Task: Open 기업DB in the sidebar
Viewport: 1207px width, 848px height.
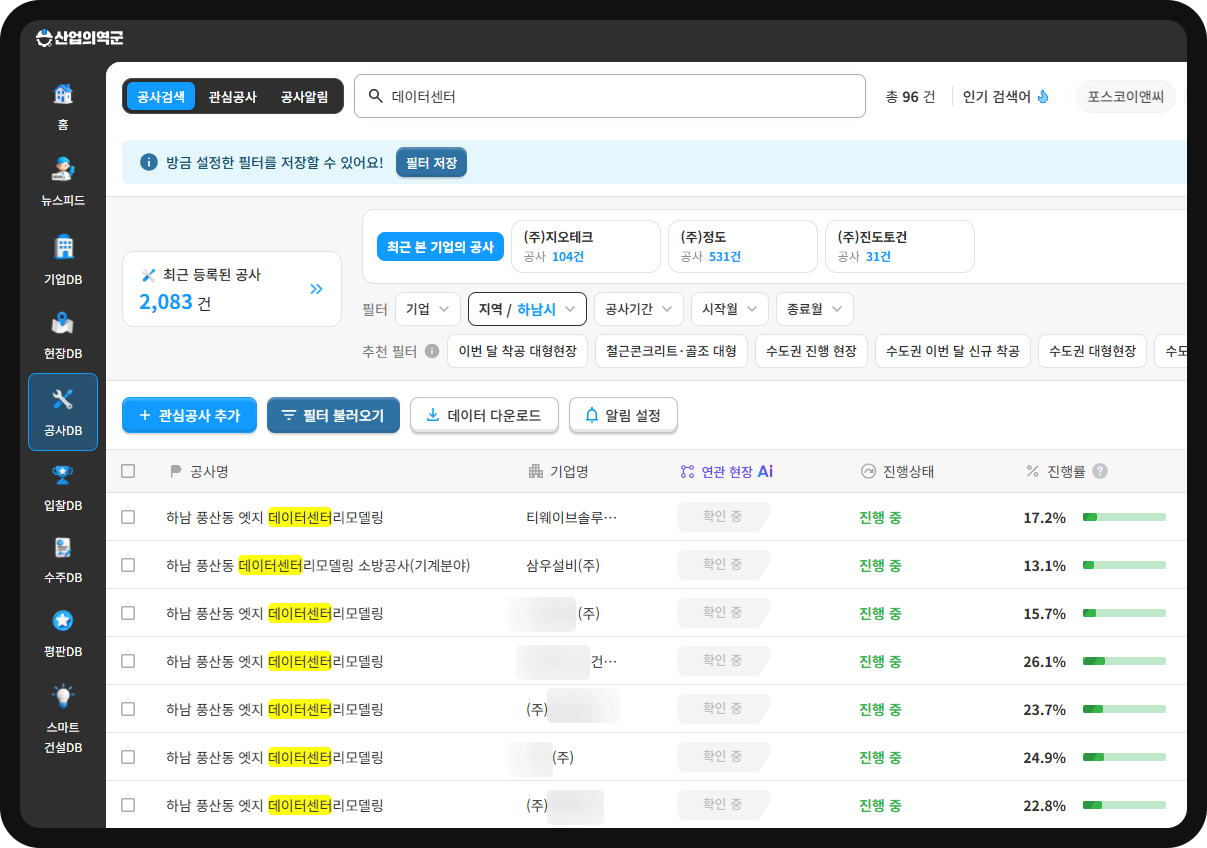Action: pyautogui.click(x=63, y=259)
